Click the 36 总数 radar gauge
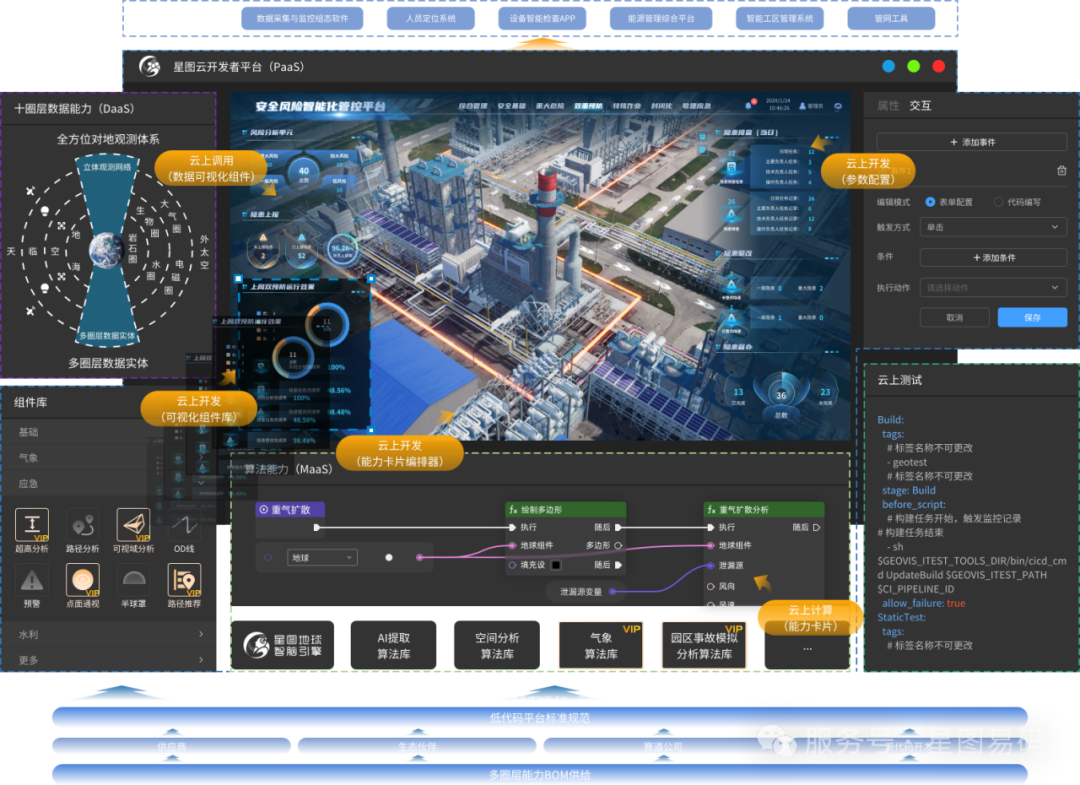The width and height of the screenshot is (1080, 785). point(781,397)
